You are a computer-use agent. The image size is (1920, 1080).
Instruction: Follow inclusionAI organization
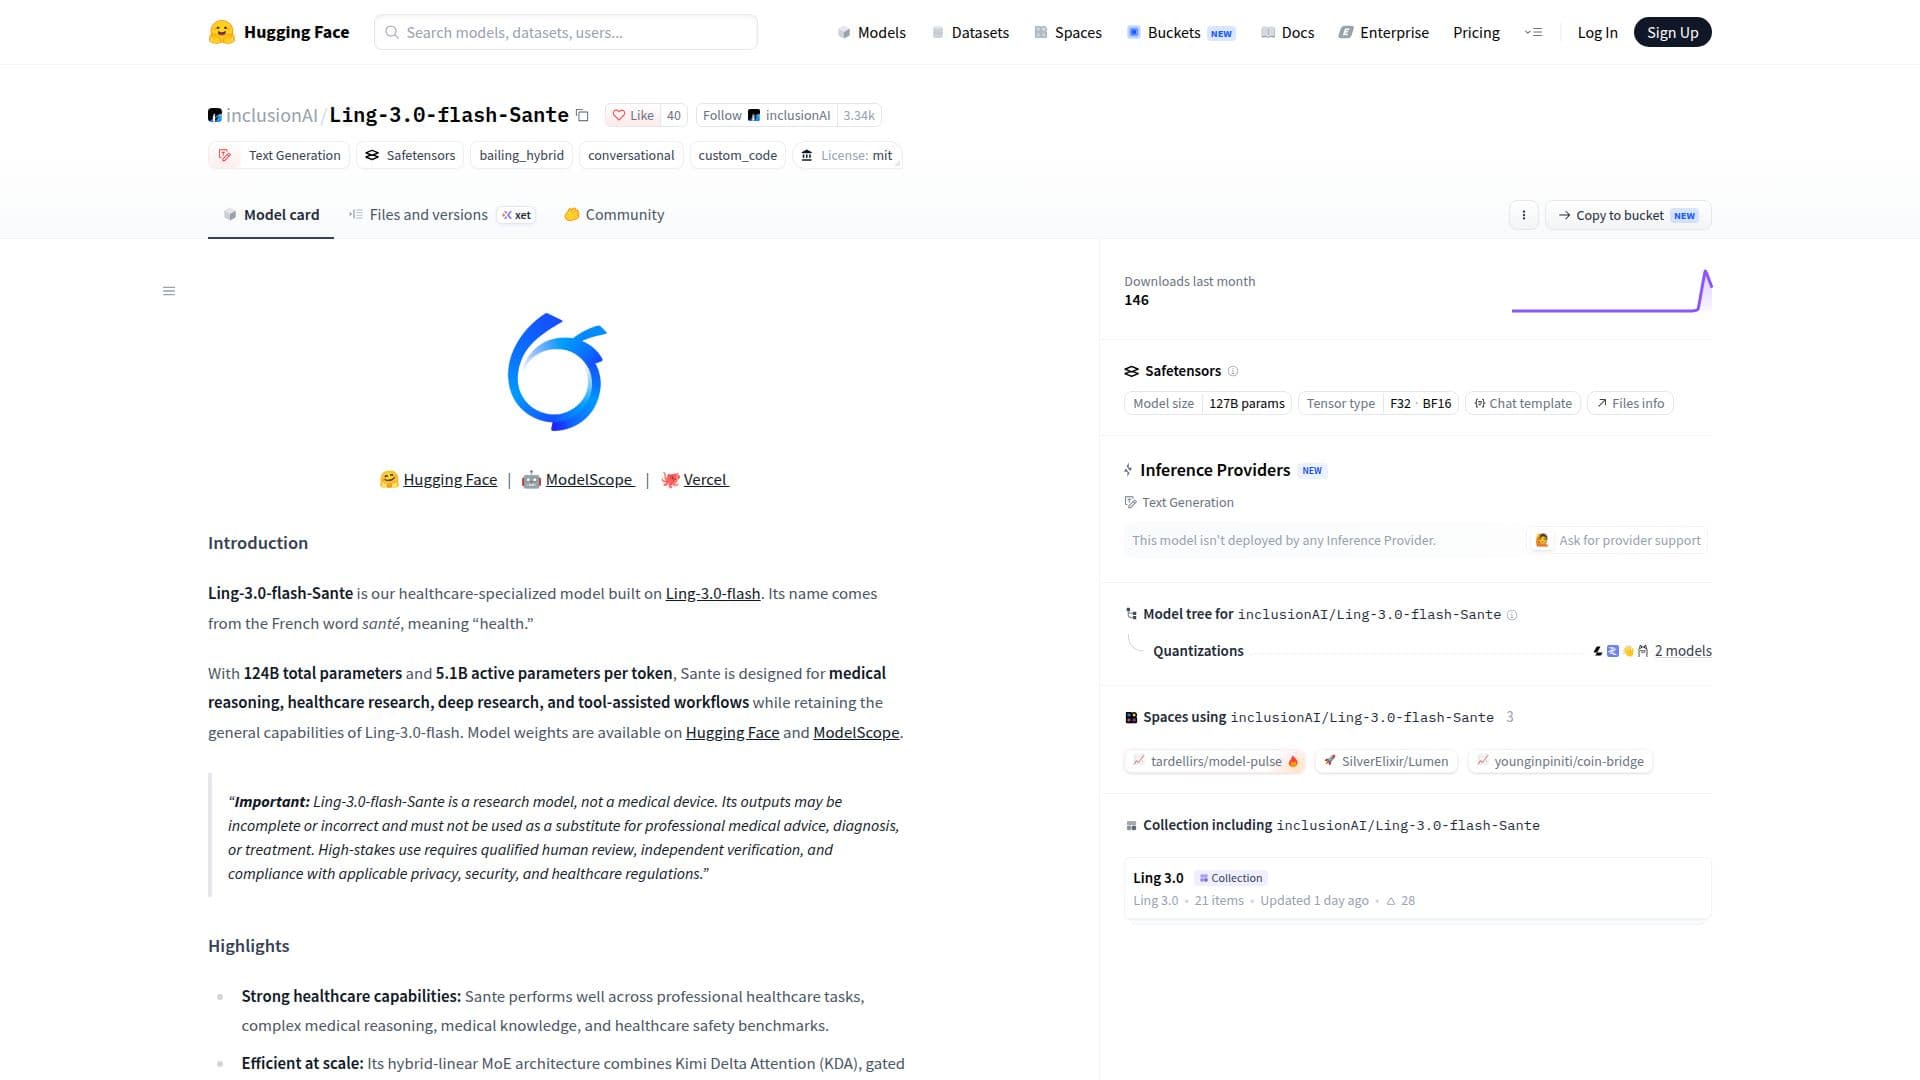tap(766, 115)
